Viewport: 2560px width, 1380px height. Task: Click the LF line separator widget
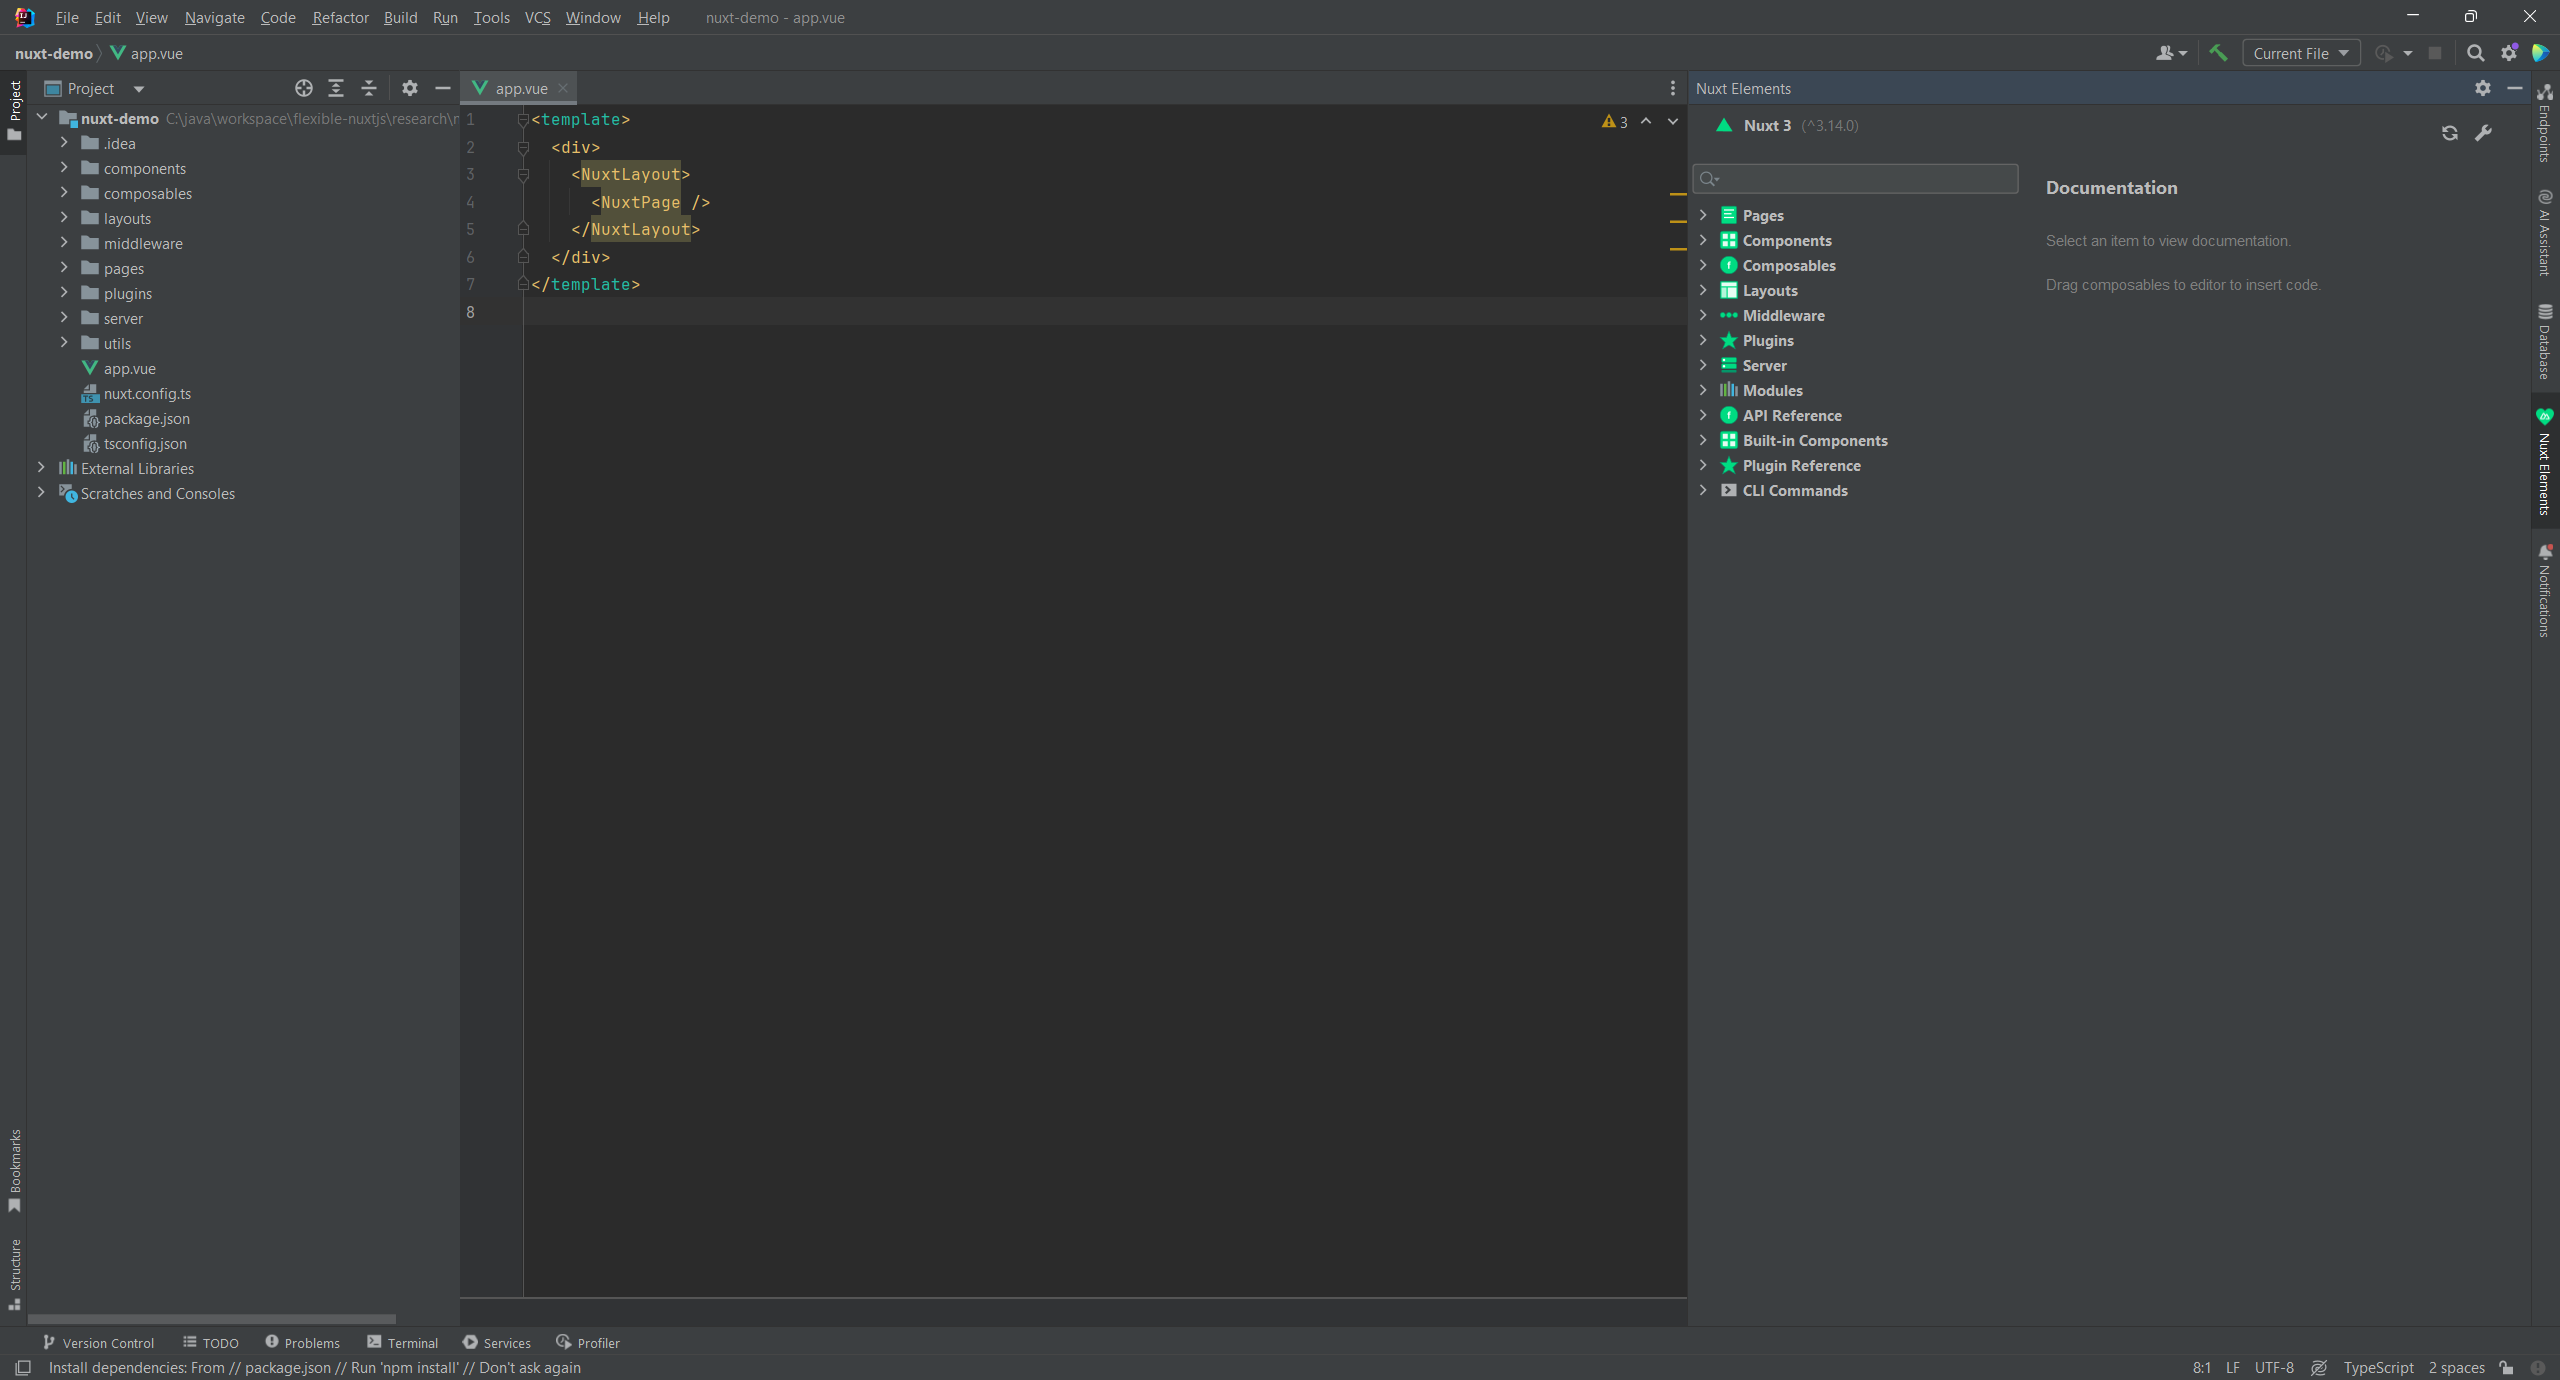point(2232,1367)
